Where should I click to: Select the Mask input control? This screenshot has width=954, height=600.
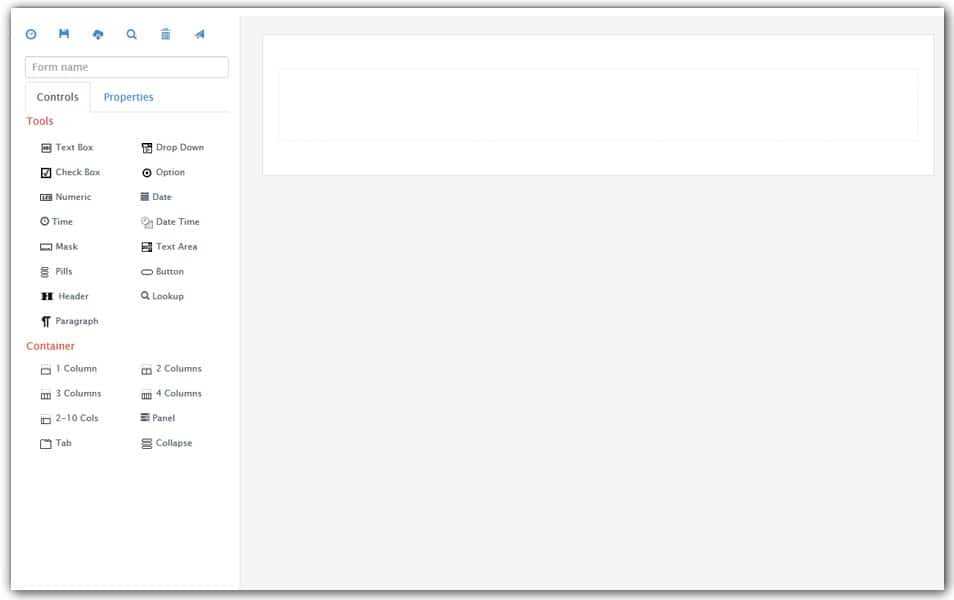pos(65,246)
